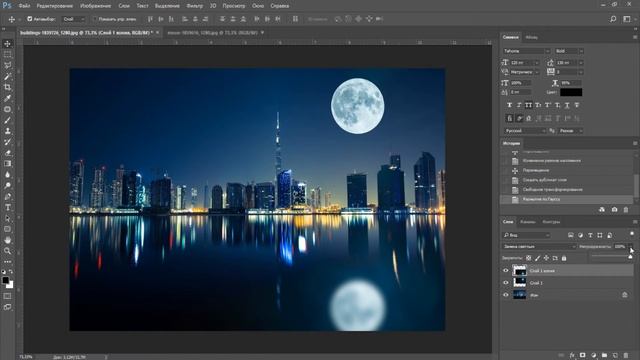Hide the background layer visibility

[x=506, y=295]
